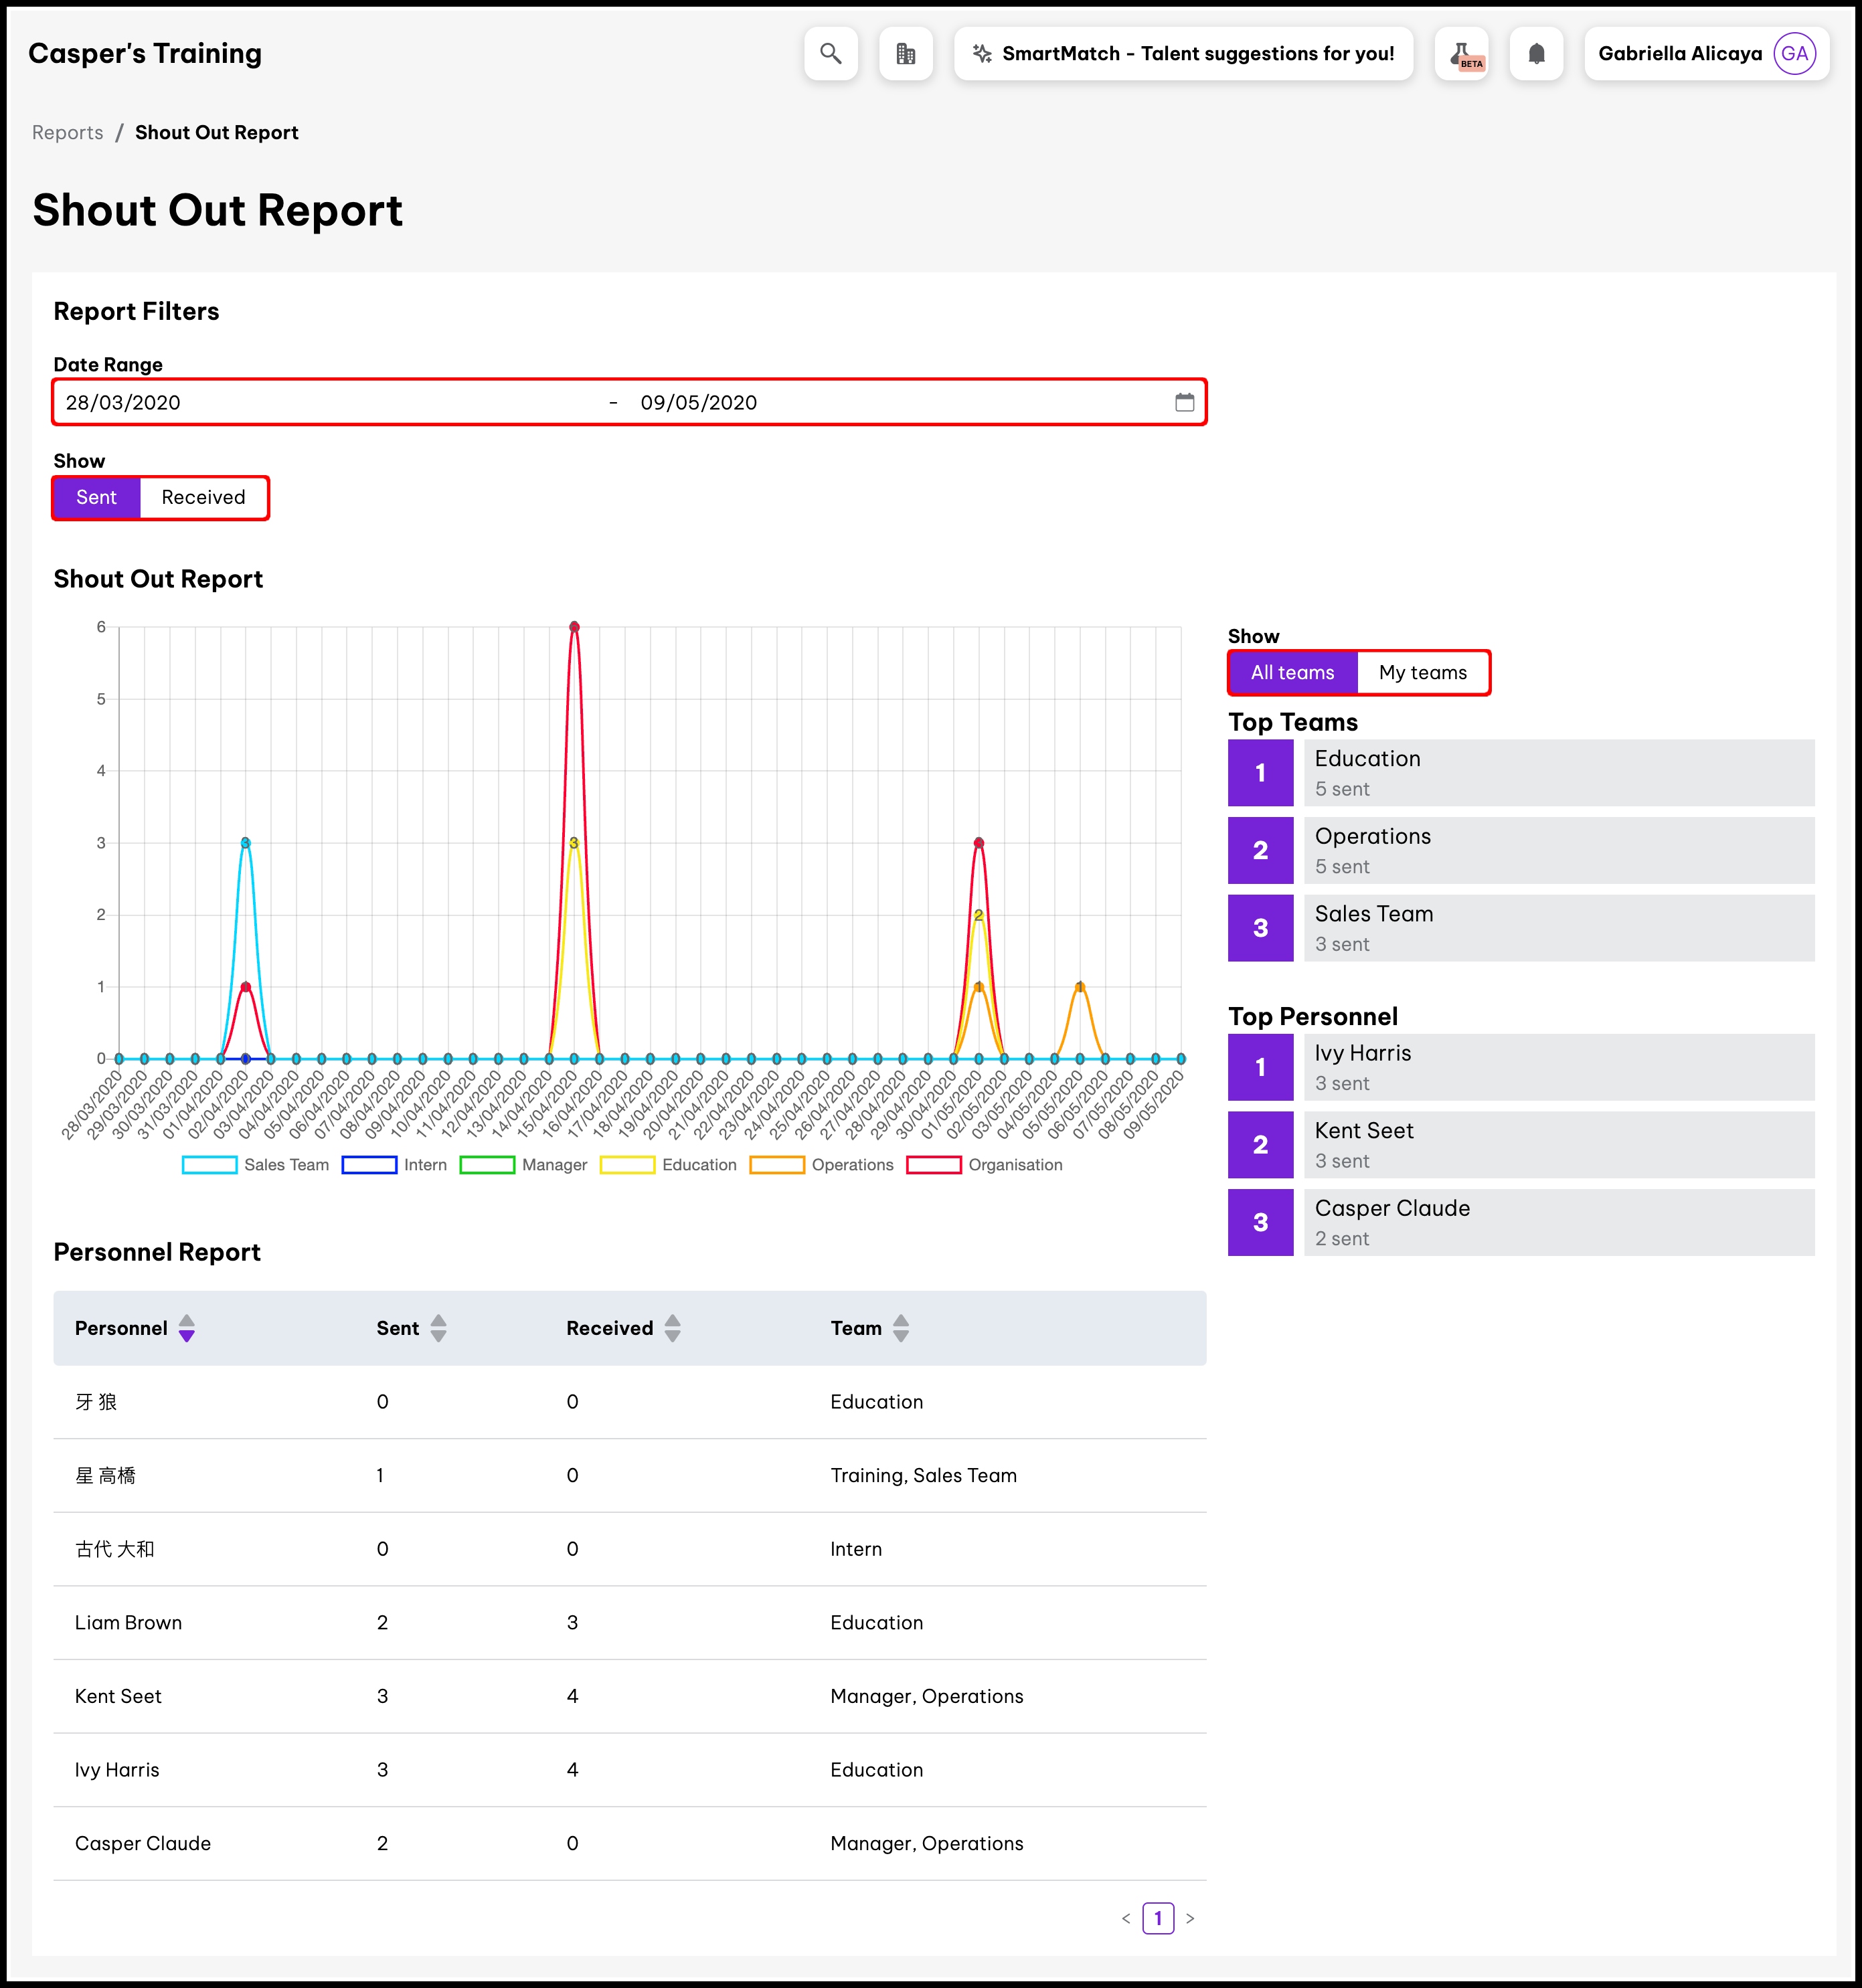Select page 1 in pagination
This screenshot has height=1988, width=1862.
(1158, 1918)
